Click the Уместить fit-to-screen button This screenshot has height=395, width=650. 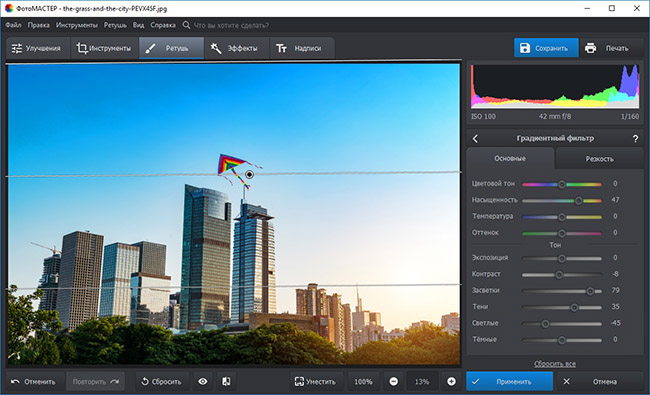(x=316, y=381)
